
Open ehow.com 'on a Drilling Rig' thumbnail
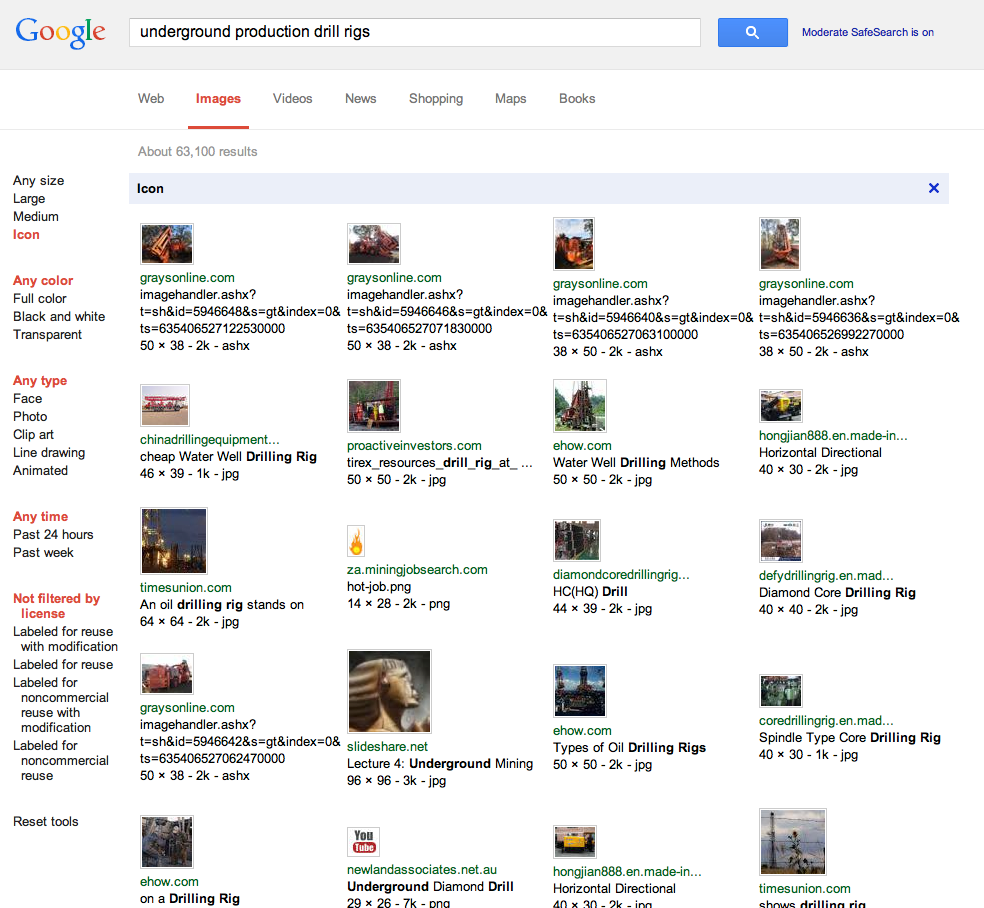pos(167,841)
